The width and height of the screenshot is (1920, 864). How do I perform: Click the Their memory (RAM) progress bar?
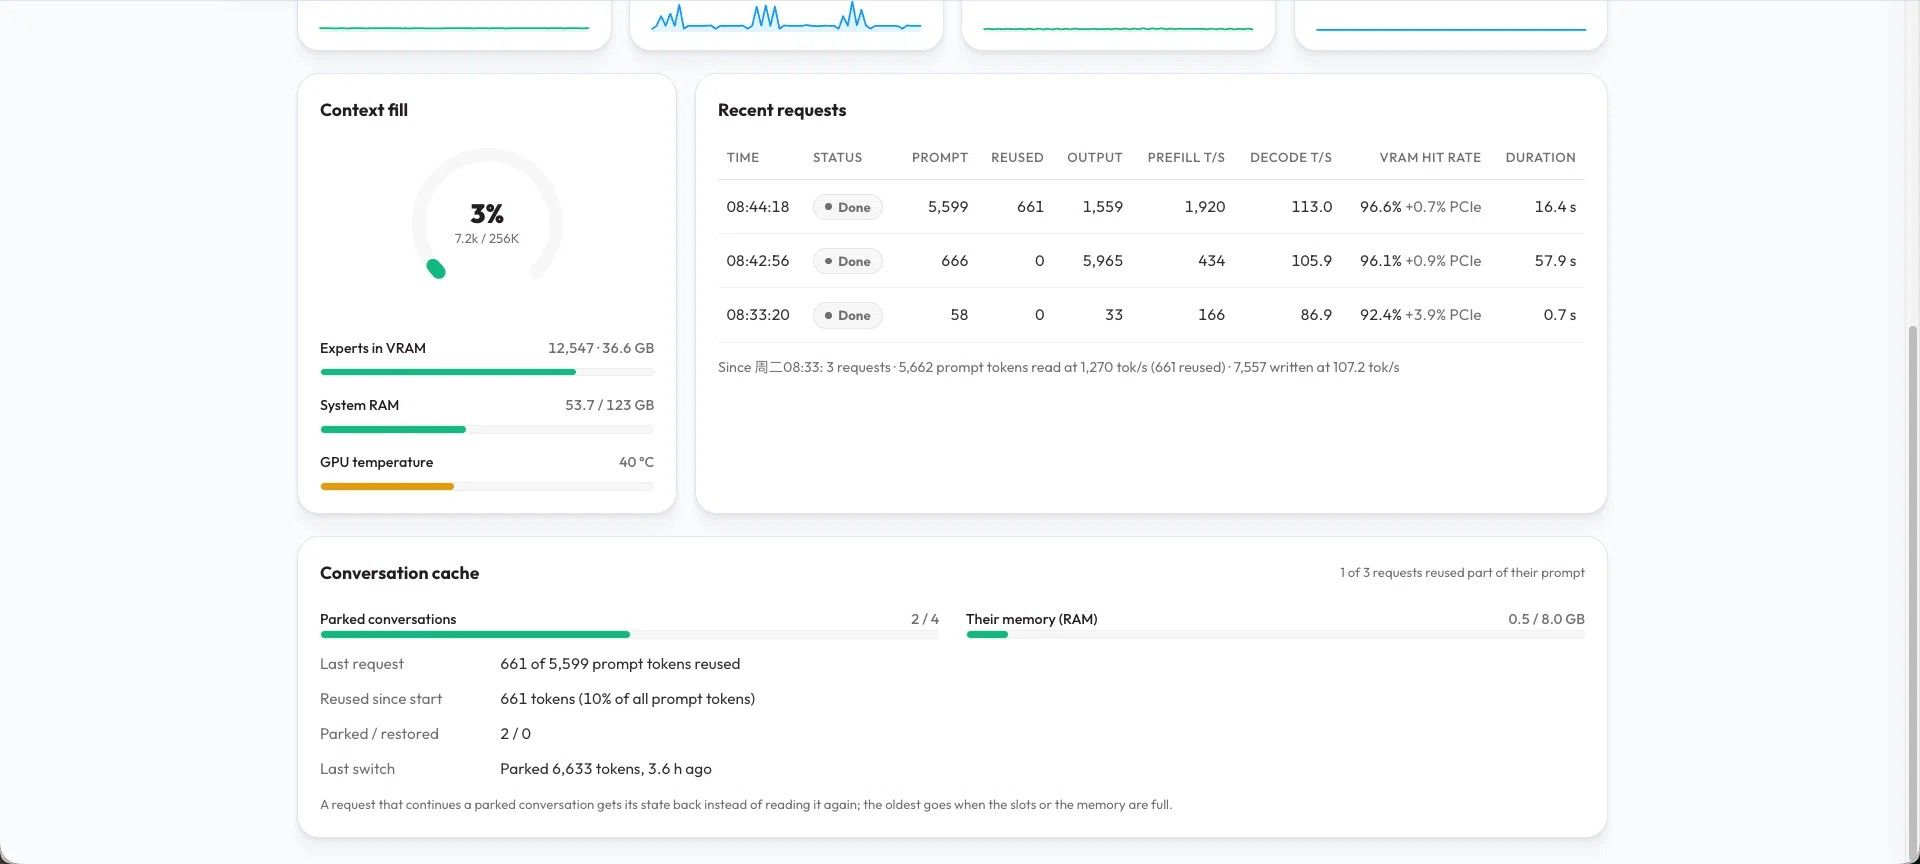click(1275, 634)
